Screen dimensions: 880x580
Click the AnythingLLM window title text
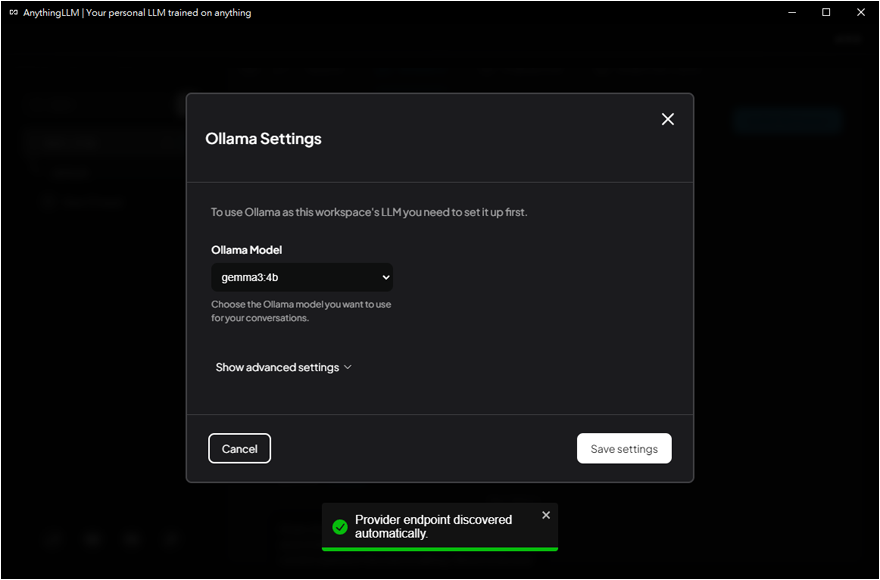click(x=137, y=13)
